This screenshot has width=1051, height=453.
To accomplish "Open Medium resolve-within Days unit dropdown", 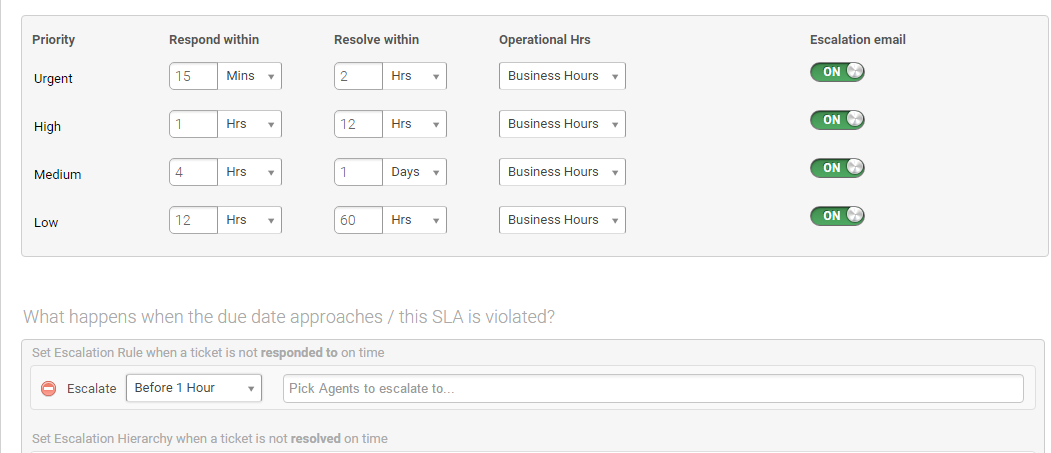I will click(414, 172).
